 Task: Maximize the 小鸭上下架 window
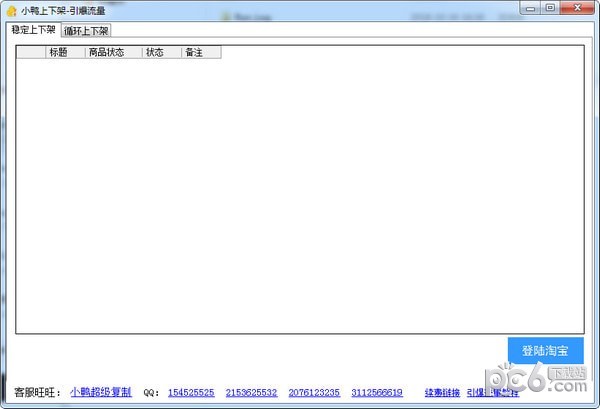pyautogui.click(x=551, y=8)
